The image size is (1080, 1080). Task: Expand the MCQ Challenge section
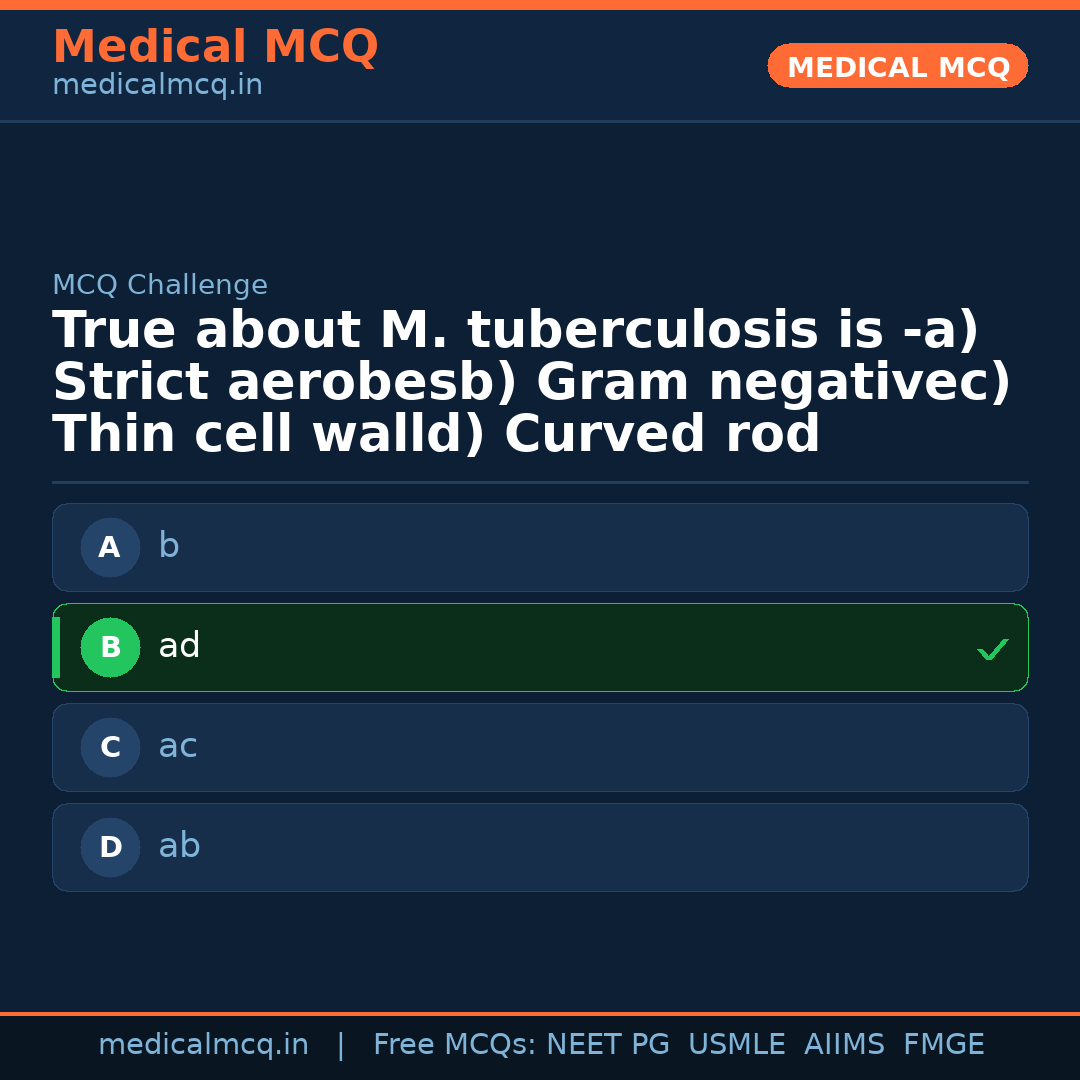coord(160,284)
